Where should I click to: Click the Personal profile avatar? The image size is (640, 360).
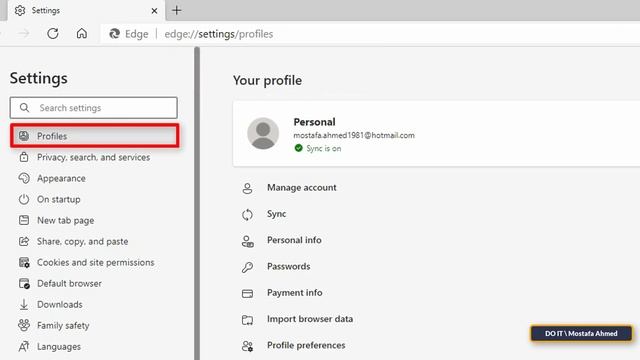point(263,133)
